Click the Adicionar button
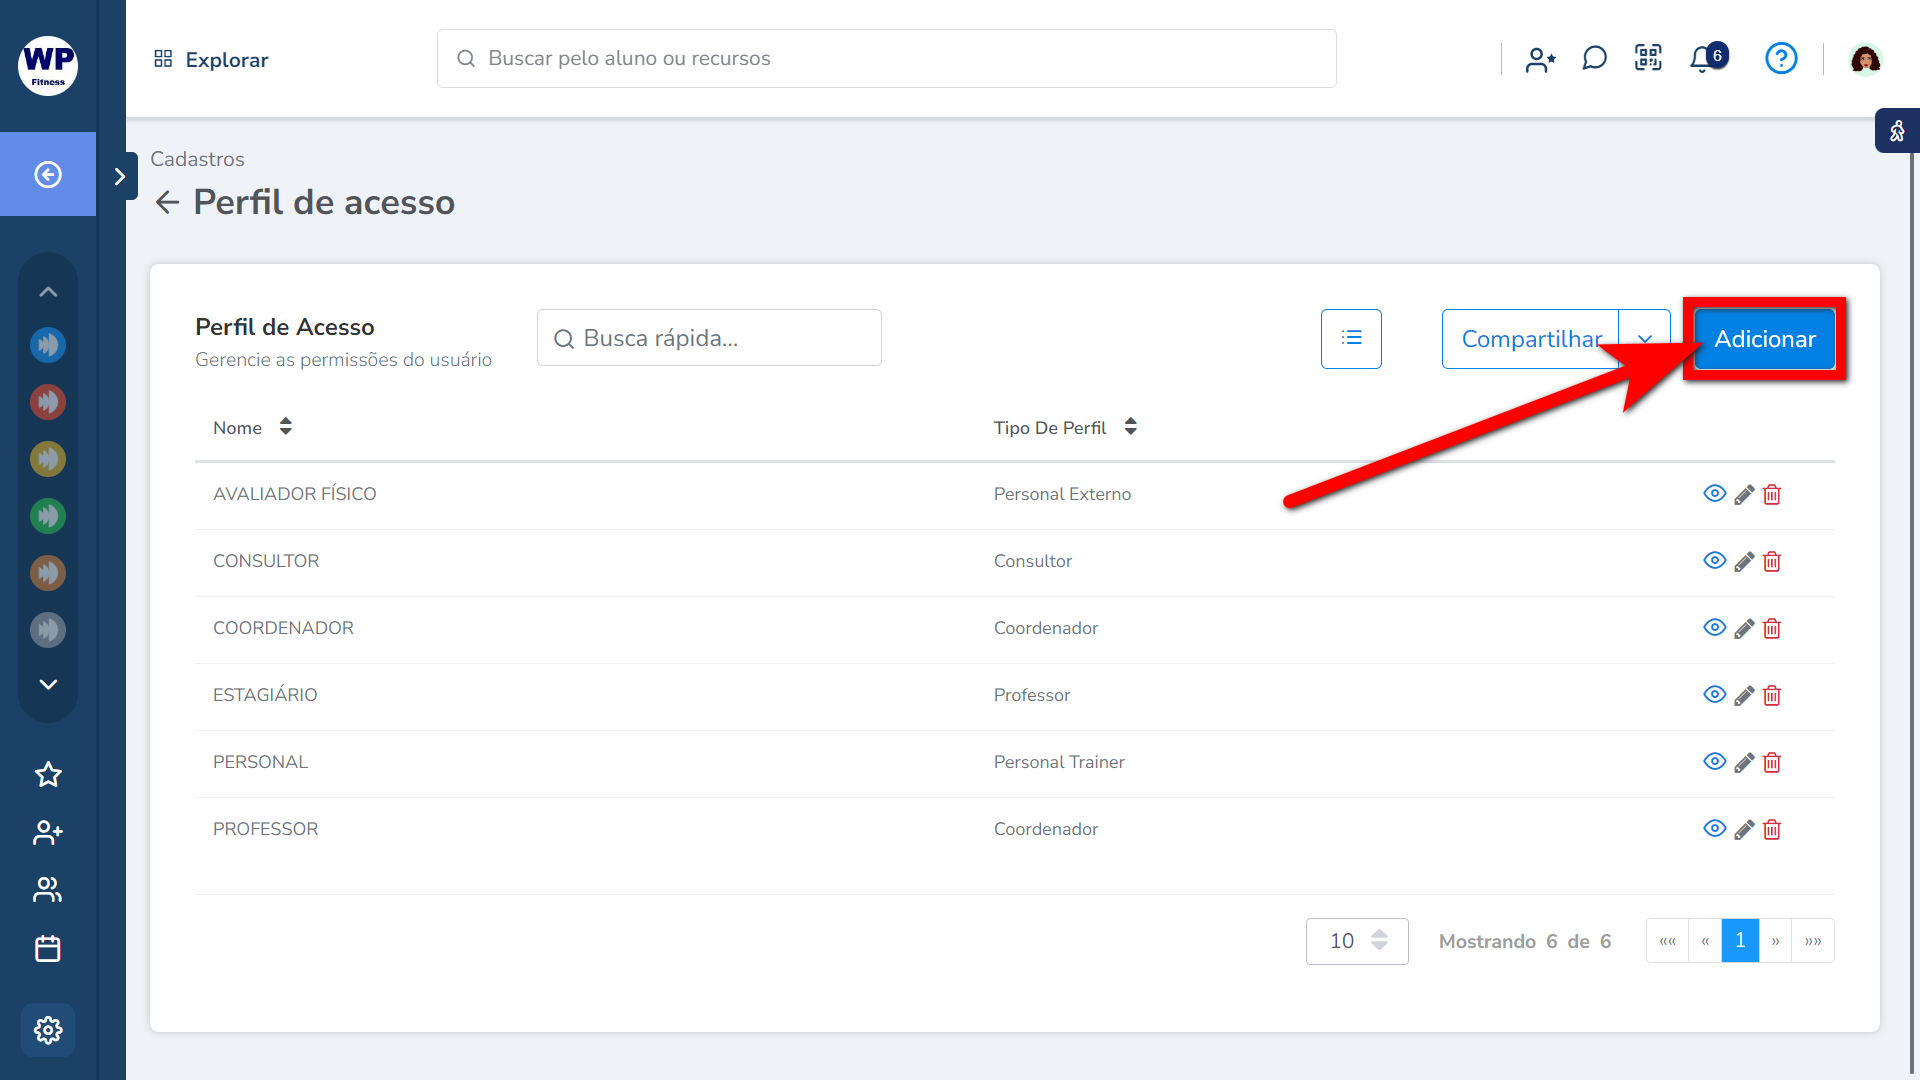The image size is (1920, 1080). [x=1764, y=339]
